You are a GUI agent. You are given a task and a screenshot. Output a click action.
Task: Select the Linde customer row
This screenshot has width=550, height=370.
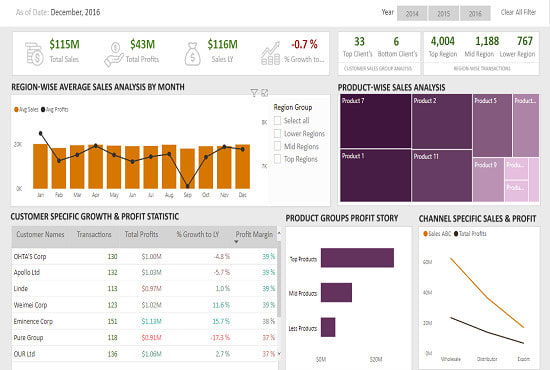pos(145,289)
